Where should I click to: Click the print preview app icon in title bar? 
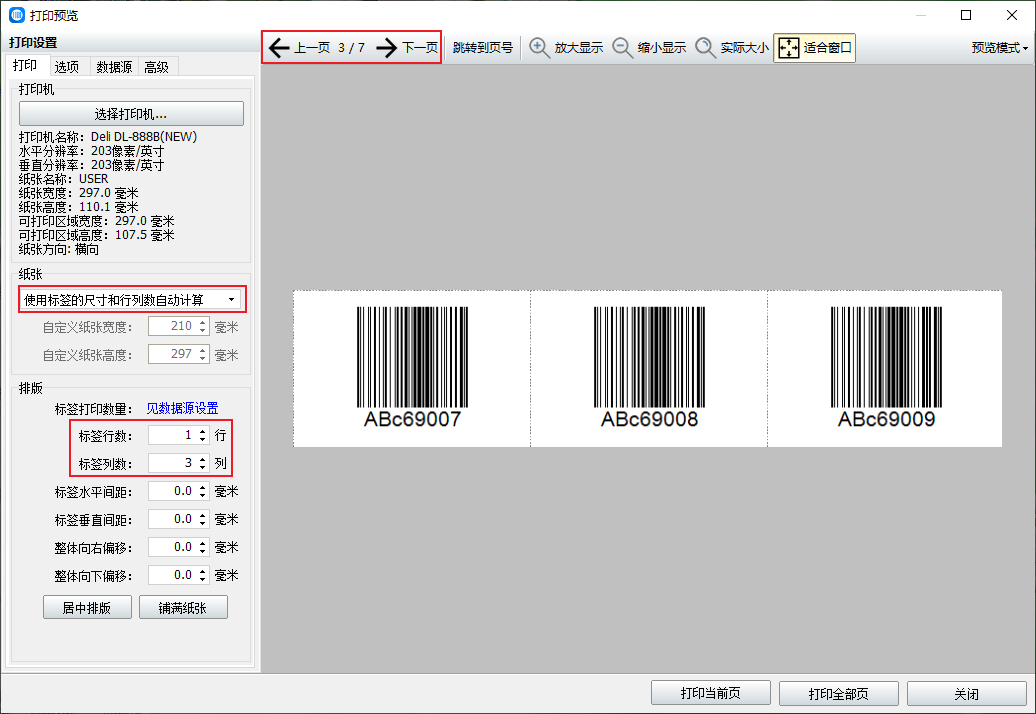(x=17, y=15)
